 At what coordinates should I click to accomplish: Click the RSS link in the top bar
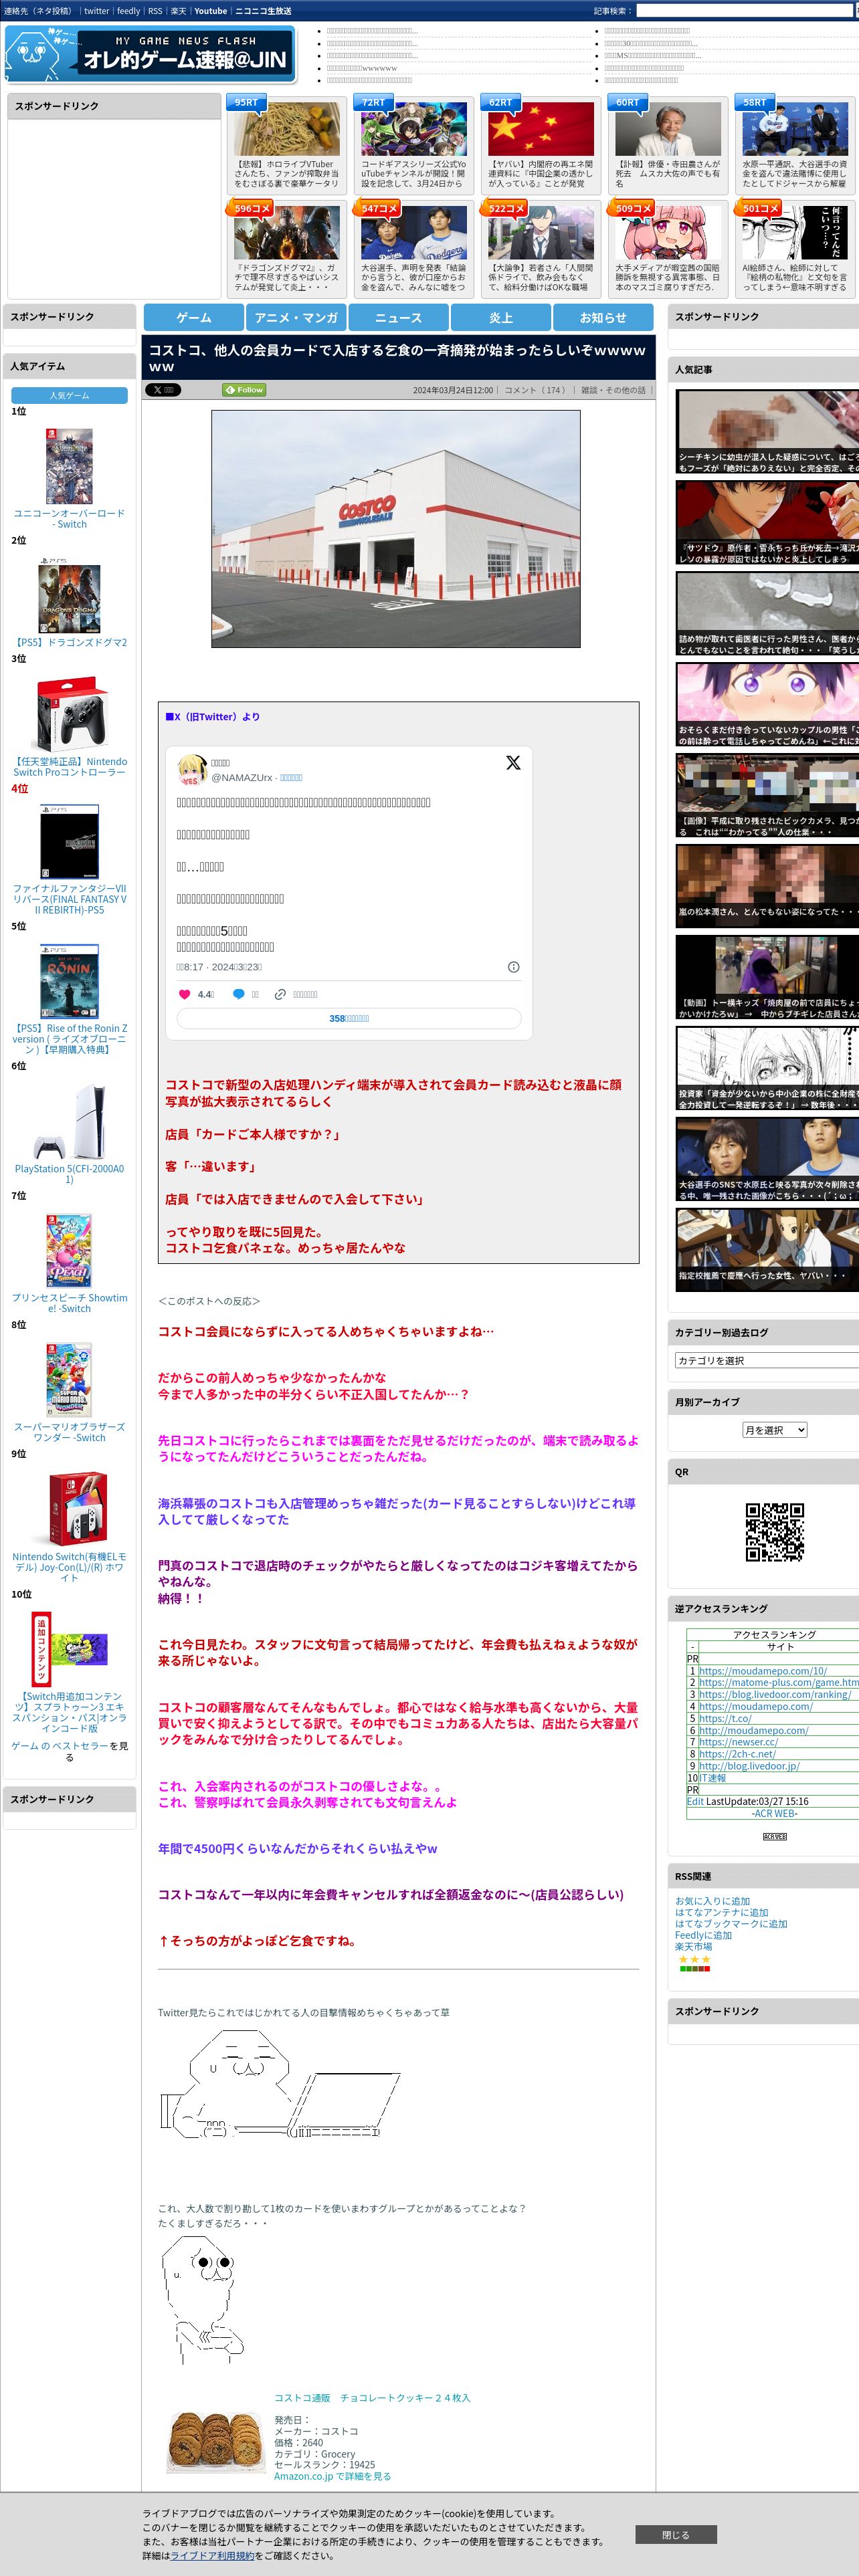[155, 11]
